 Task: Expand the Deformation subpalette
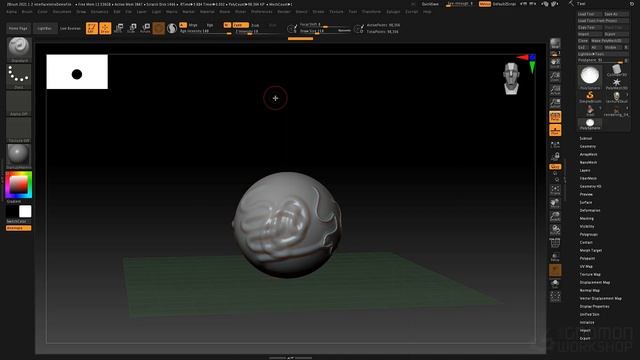pyautogui.click(x=590, y=210)
